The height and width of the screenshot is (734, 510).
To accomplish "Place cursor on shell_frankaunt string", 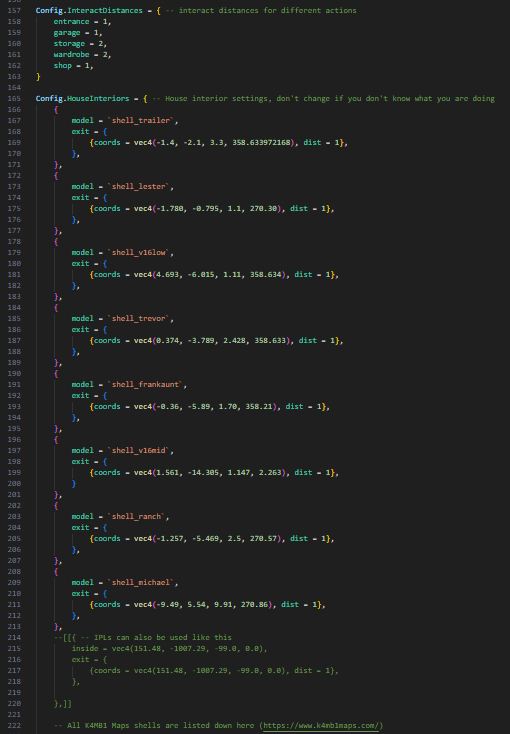I will tap(147, 384).
